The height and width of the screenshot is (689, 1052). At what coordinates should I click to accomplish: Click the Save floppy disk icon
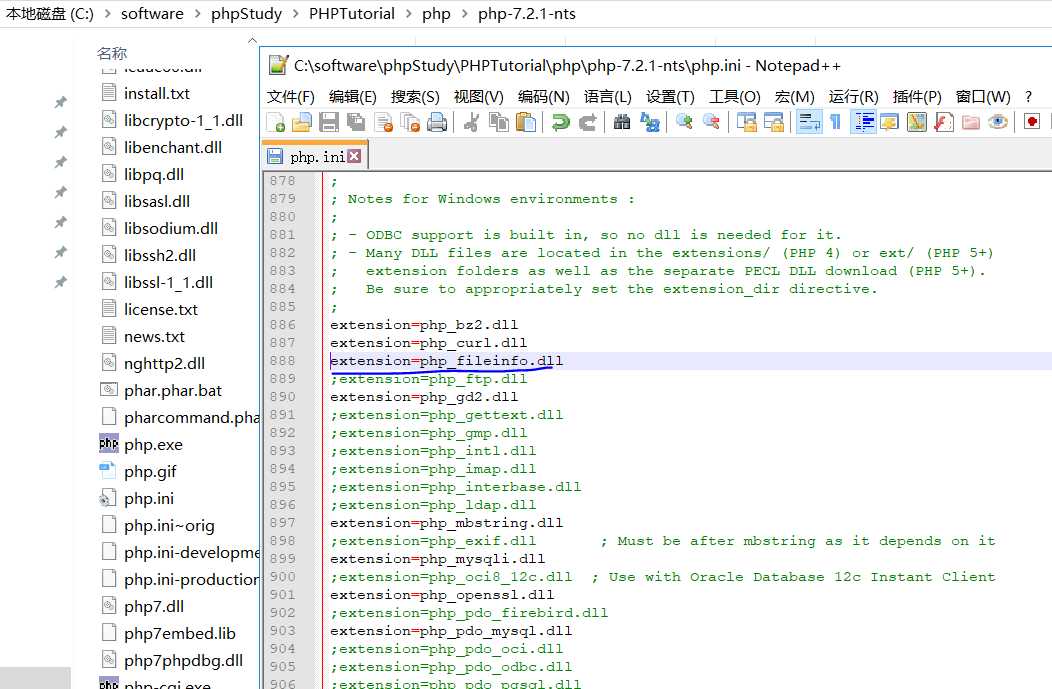(x=329, y=122)
